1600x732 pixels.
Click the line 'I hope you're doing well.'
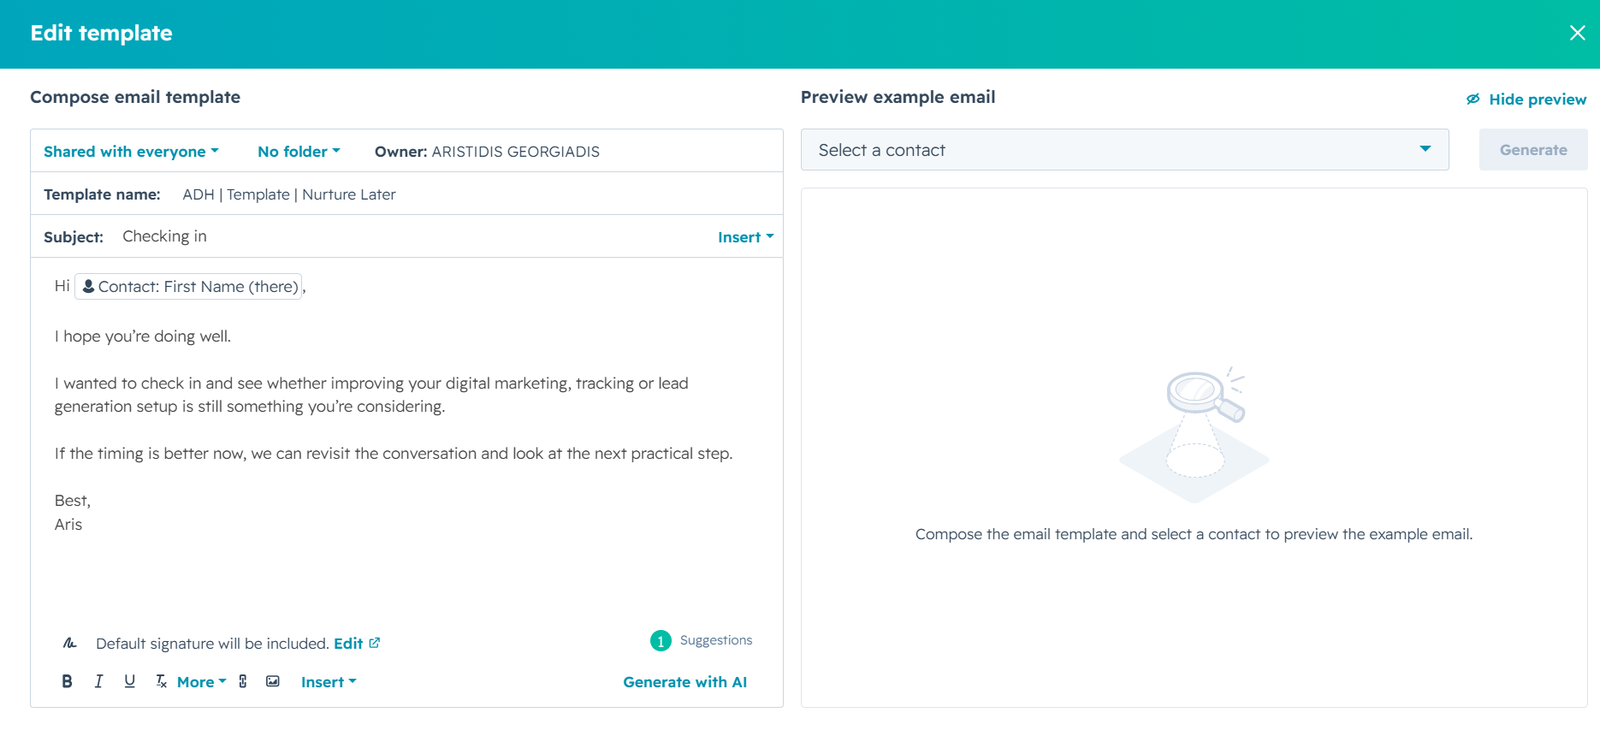(x=142, y=336)
